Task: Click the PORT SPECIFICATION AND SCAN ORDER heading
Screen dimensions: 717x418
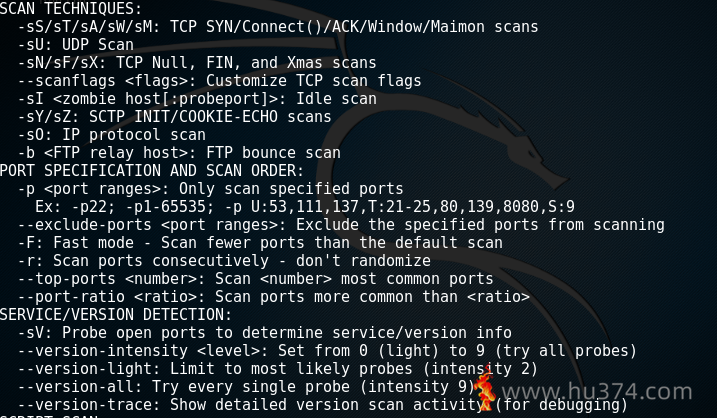Action: coord(152,171)
